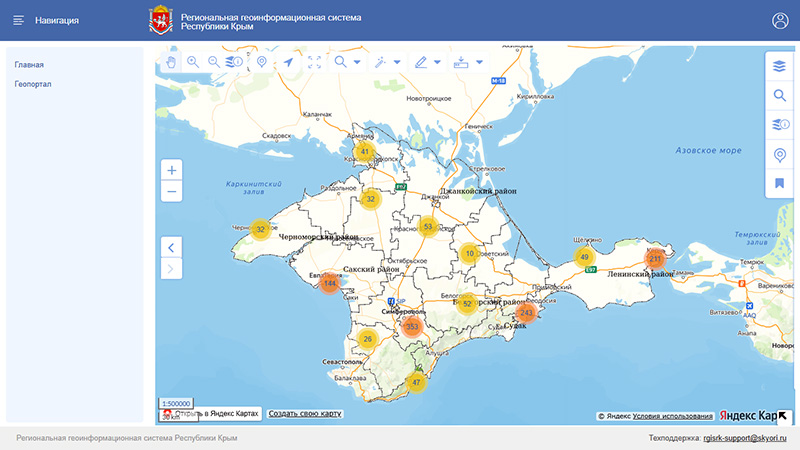Click the Азовское море map label
Viewport: 800px width, 450px height.
tap(708, 151)
